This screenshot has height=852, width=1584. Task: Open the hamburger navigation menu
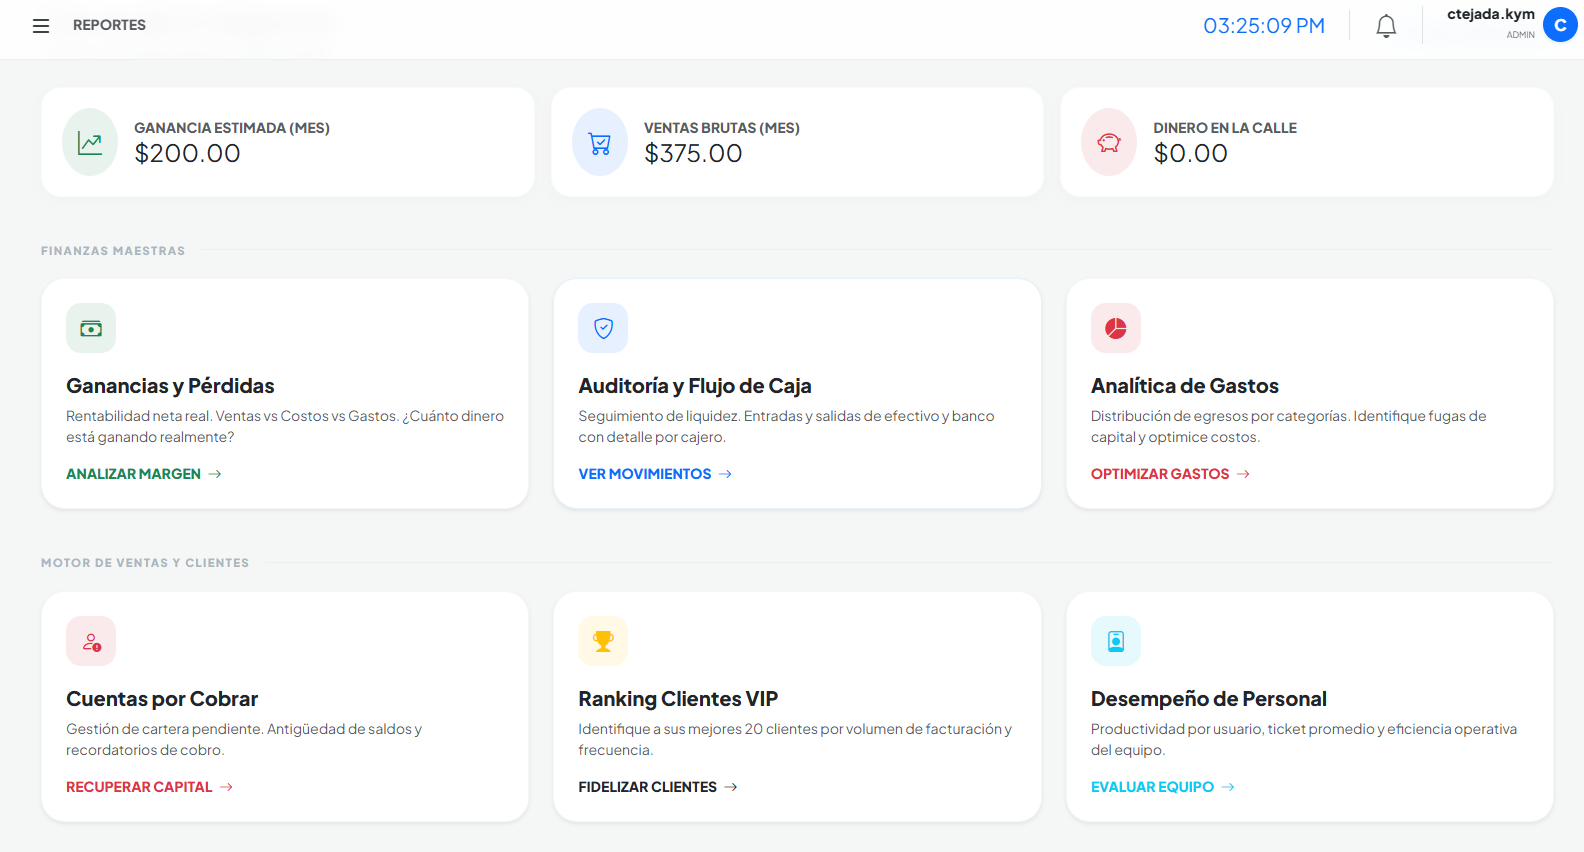point(40,25)
